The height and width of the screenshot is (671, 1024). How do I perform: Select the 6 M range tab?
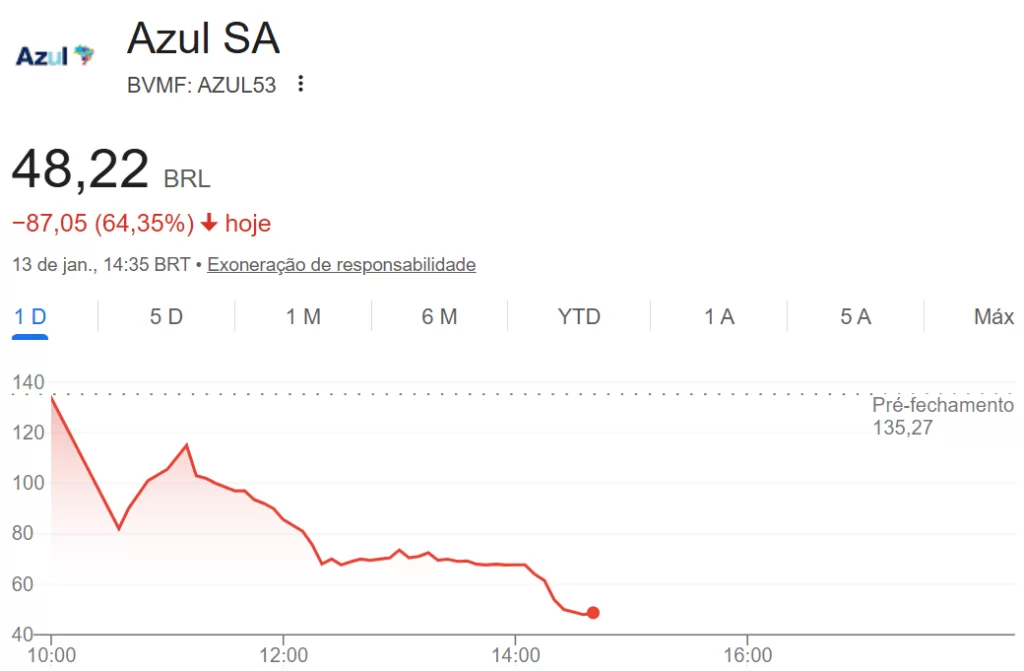click(439, 317)
